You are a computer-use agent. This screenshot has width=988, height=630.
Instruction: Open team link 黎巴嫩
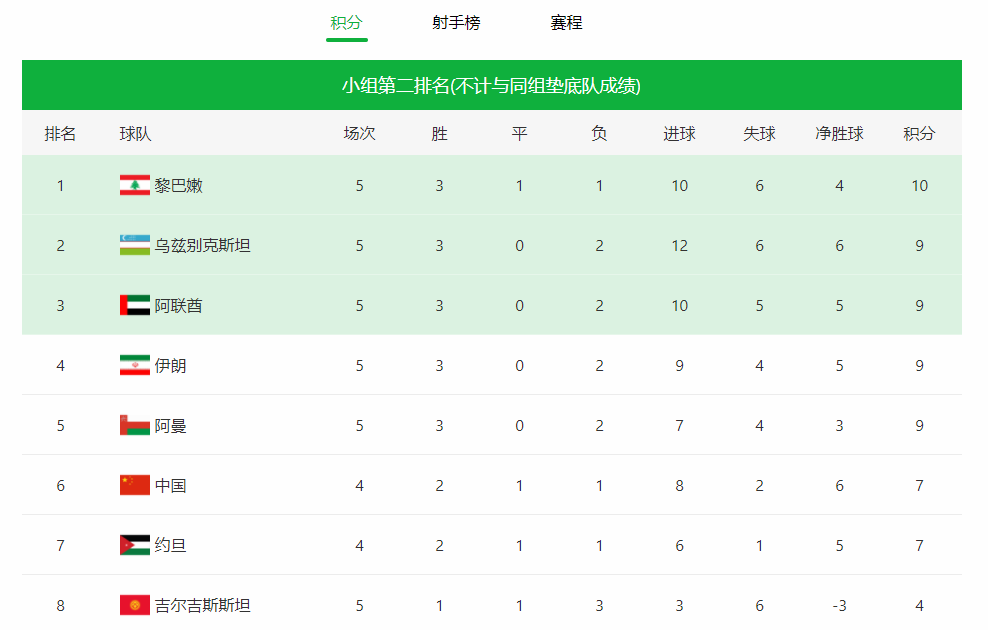[178, 185]
